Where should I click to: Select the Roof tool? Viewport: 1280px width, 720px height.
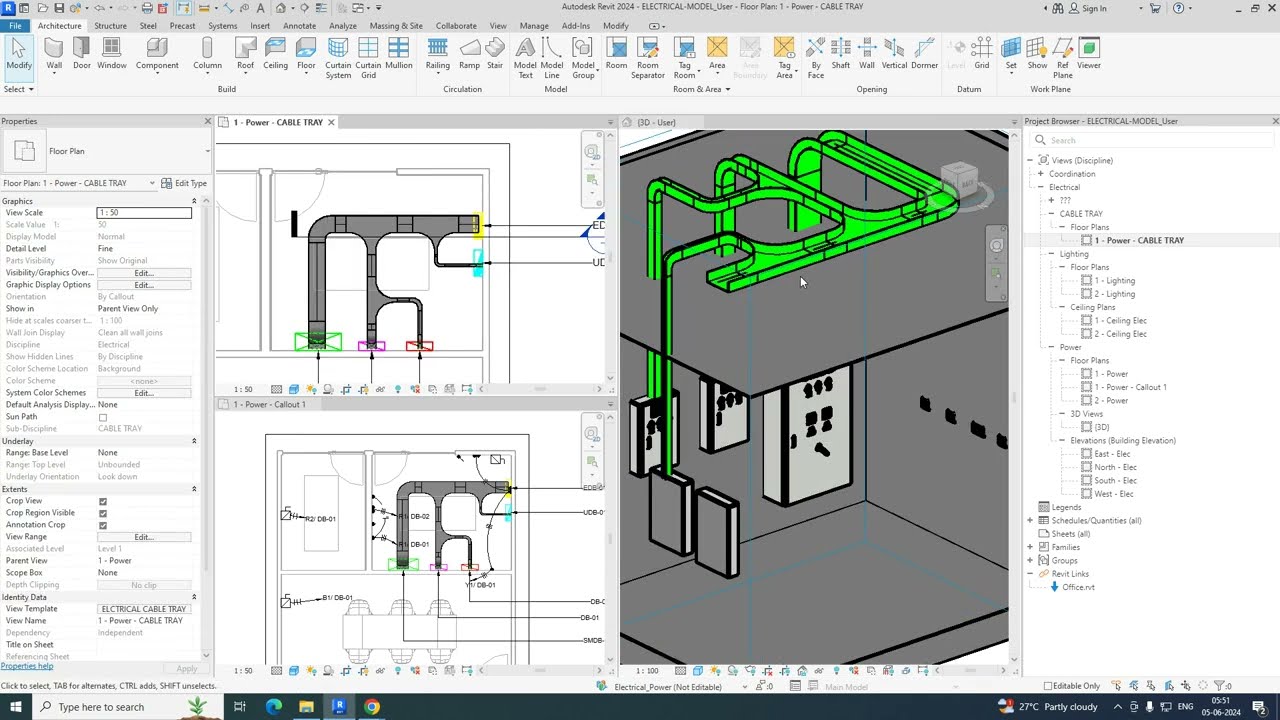(x=245, y=55)
